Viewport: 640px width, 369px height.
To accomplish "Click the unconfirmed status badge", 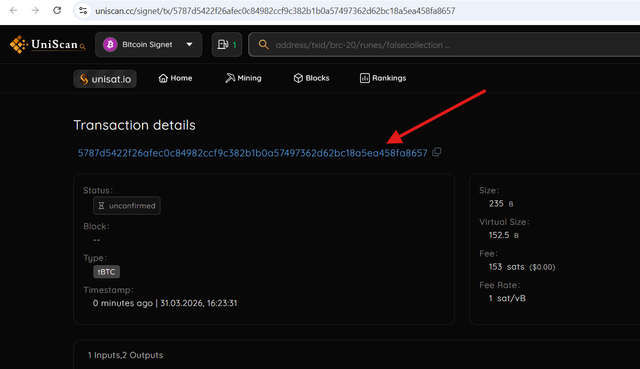I will click(x=127, y=206).
